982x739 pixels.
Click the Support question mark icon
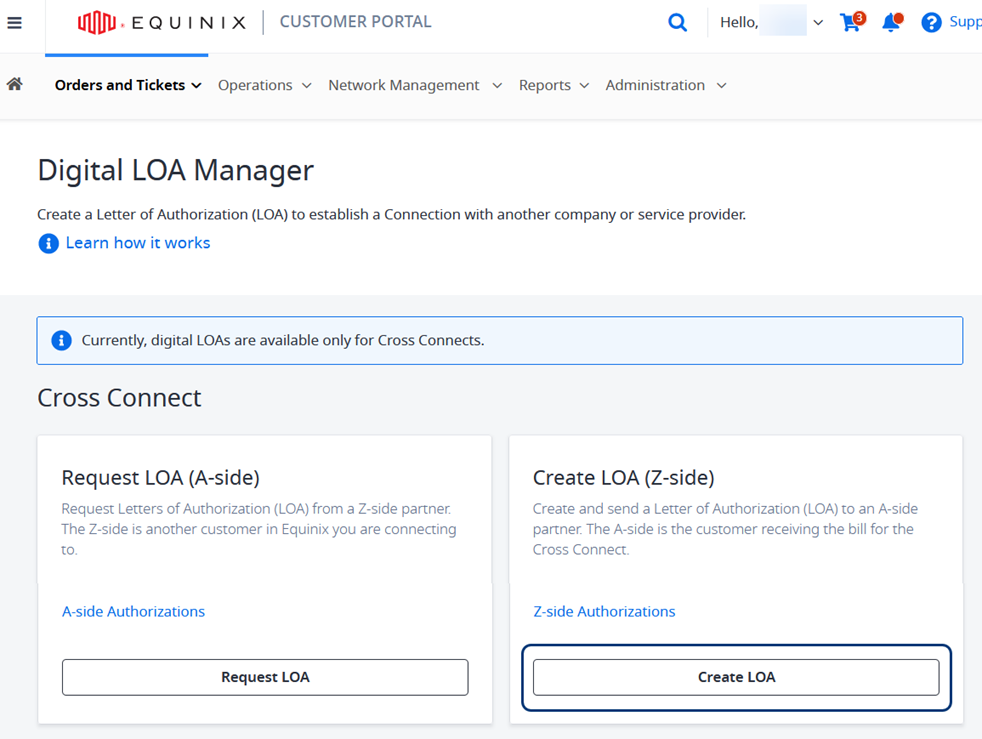pyautogui.click(x=931, y=23)
